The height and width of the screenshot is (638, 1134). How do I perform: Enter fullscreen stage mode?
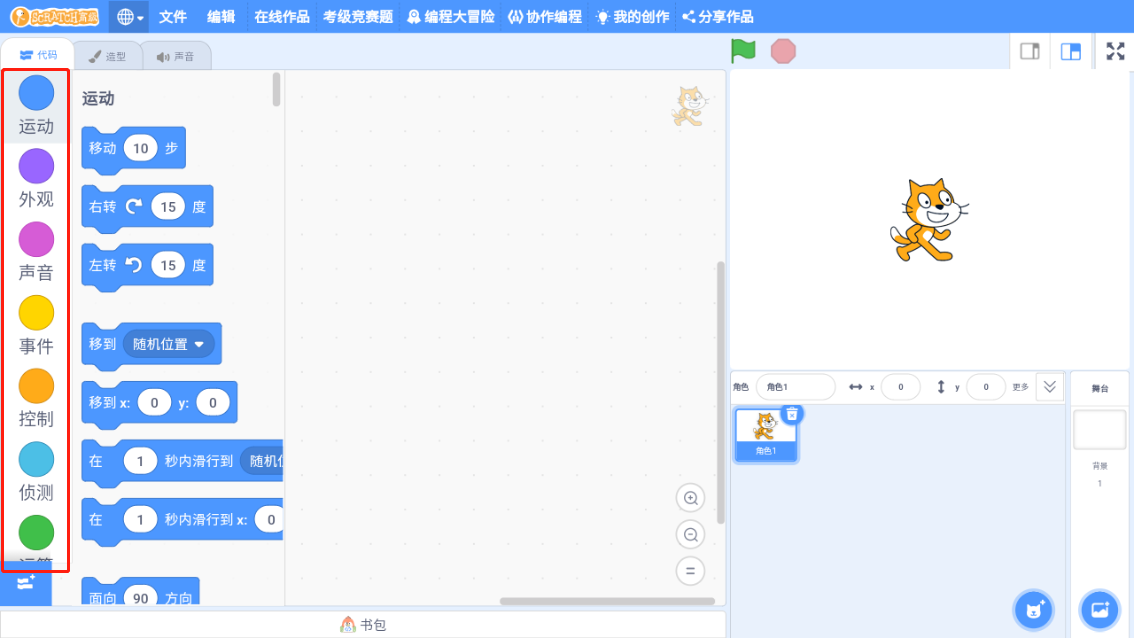(x=1115, y=50)
